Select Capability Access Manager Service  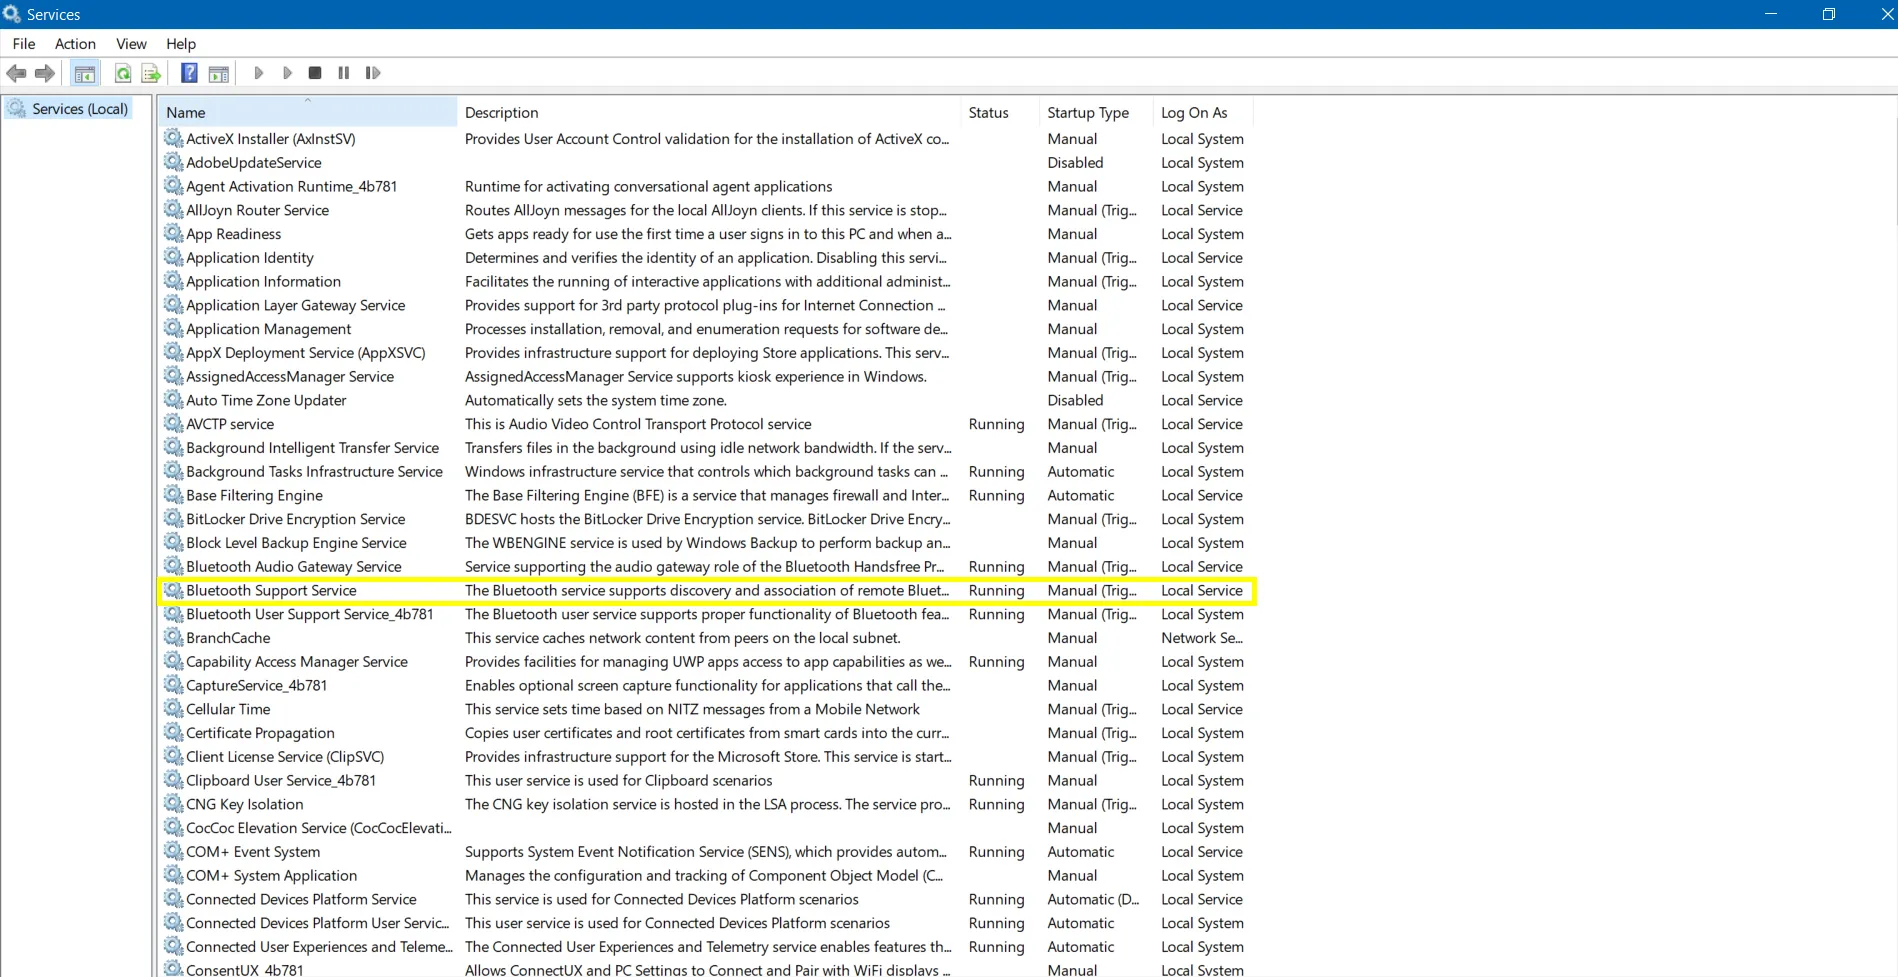(297, 661)
